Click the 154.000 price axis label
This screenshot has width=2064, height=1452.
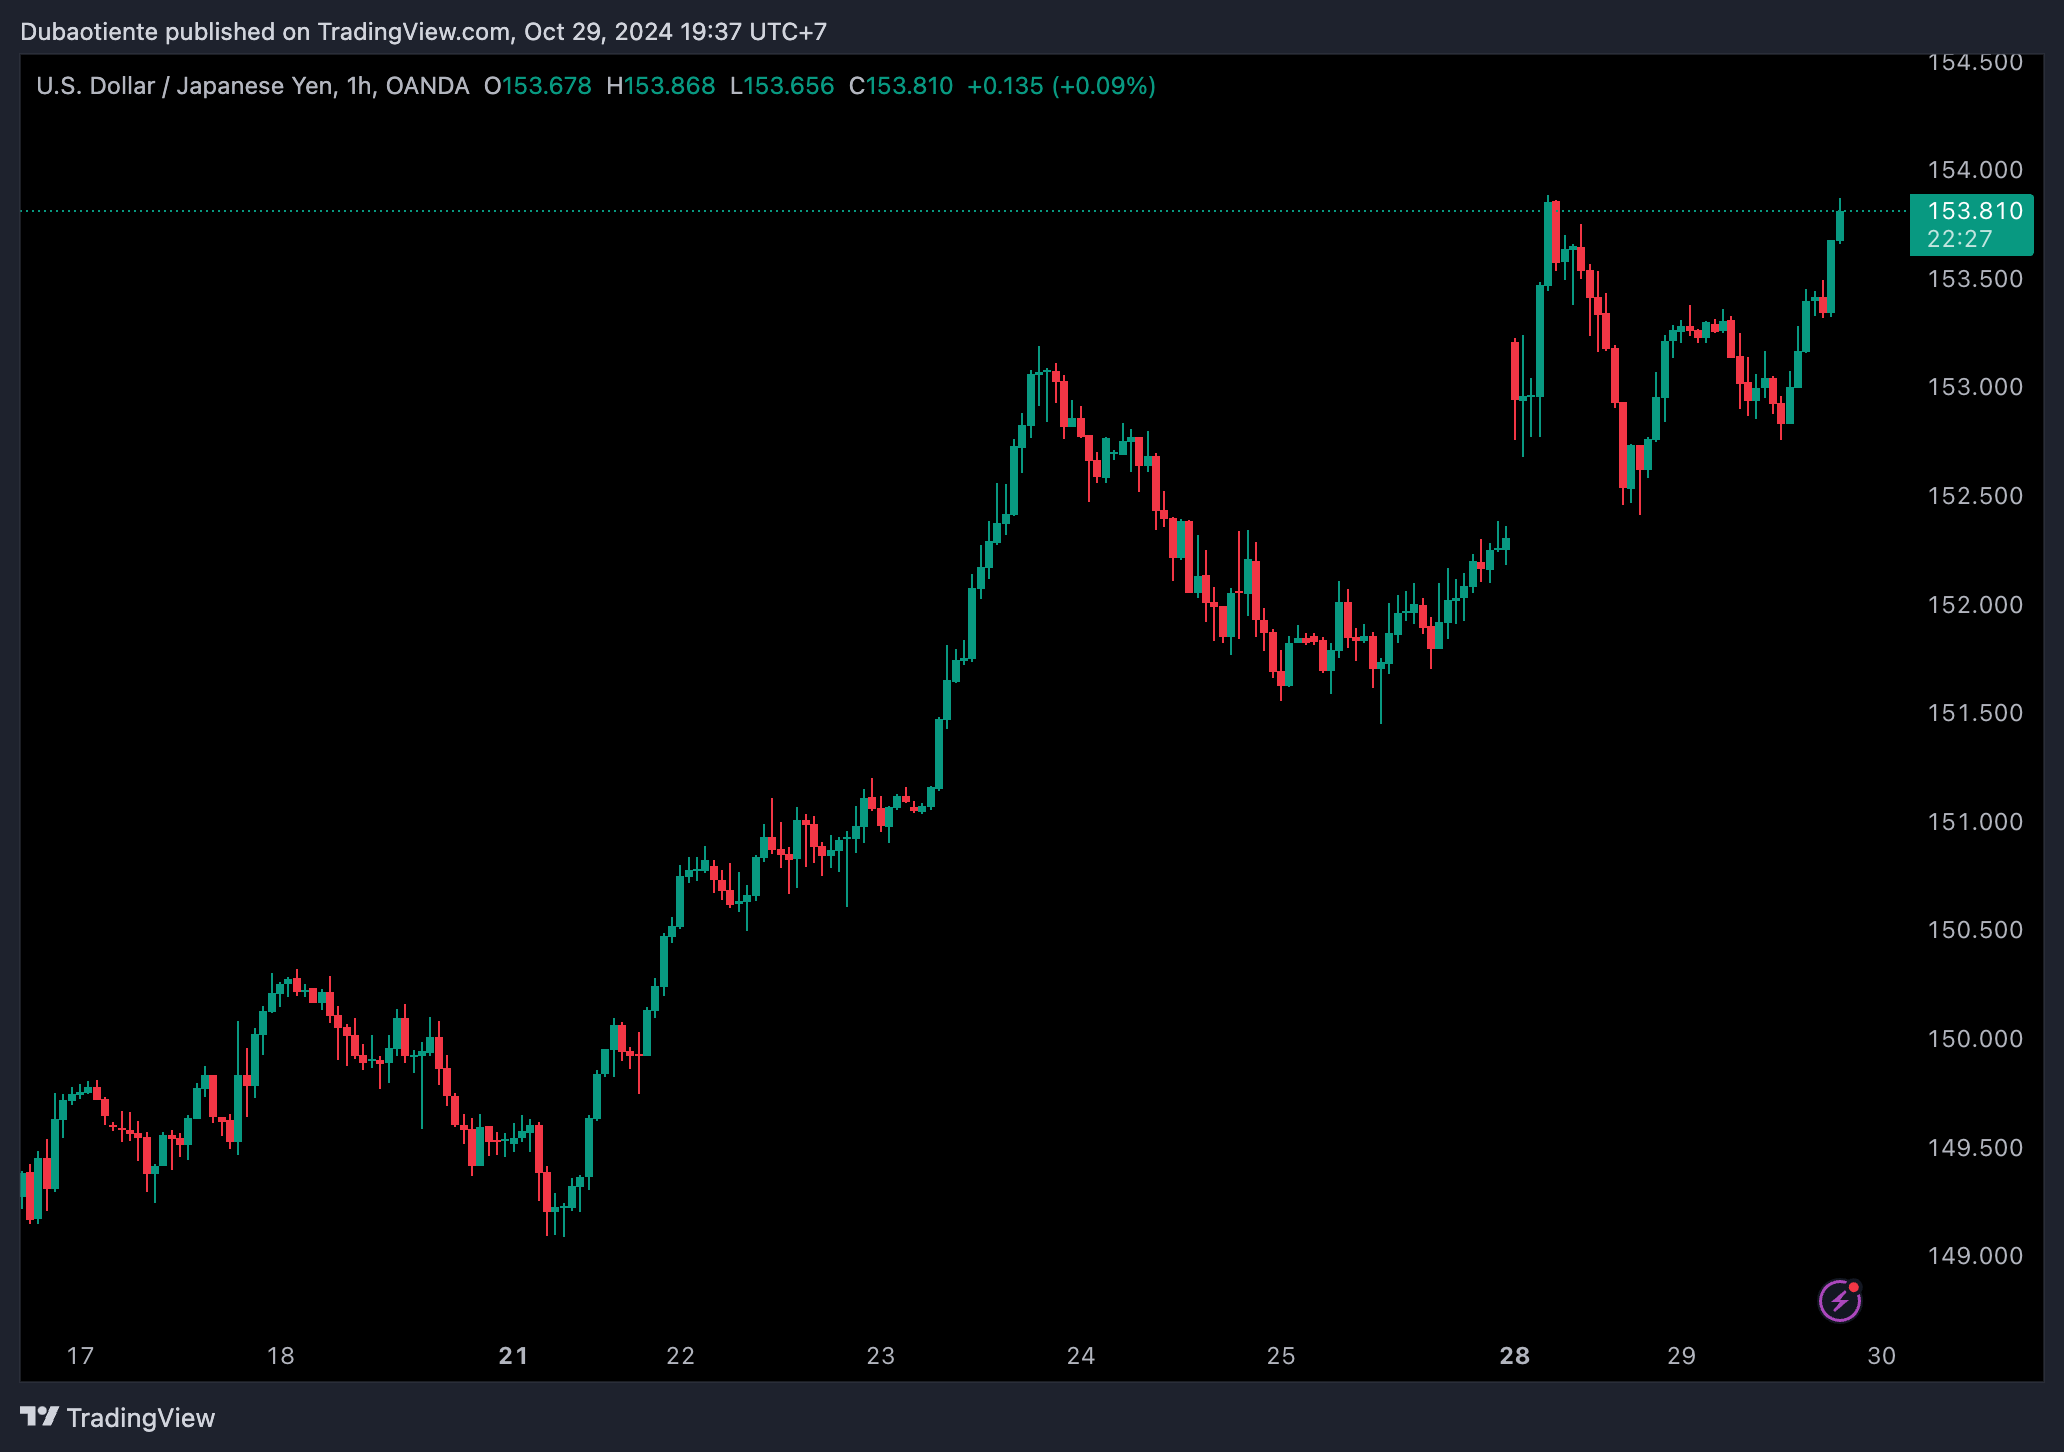click(x=1974, y=170)
